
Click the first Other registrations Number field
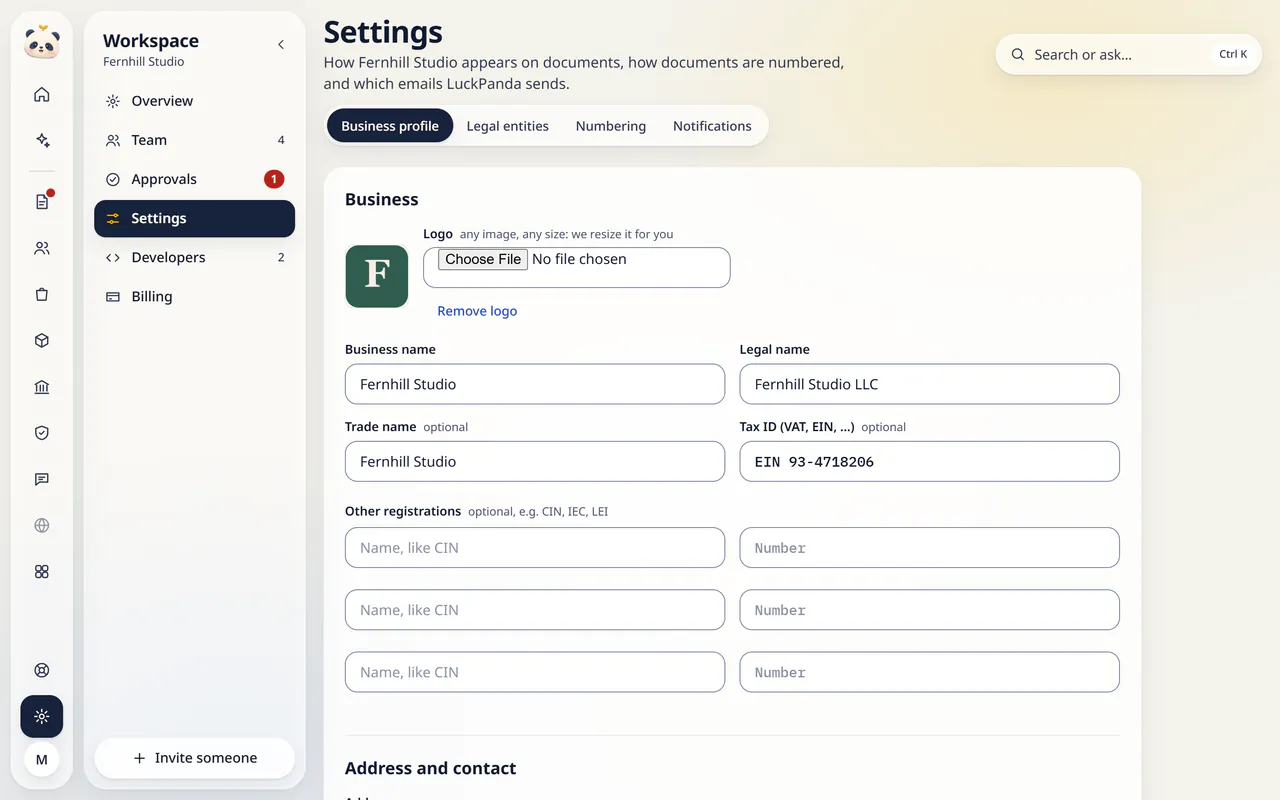click(x=930, y=548)
